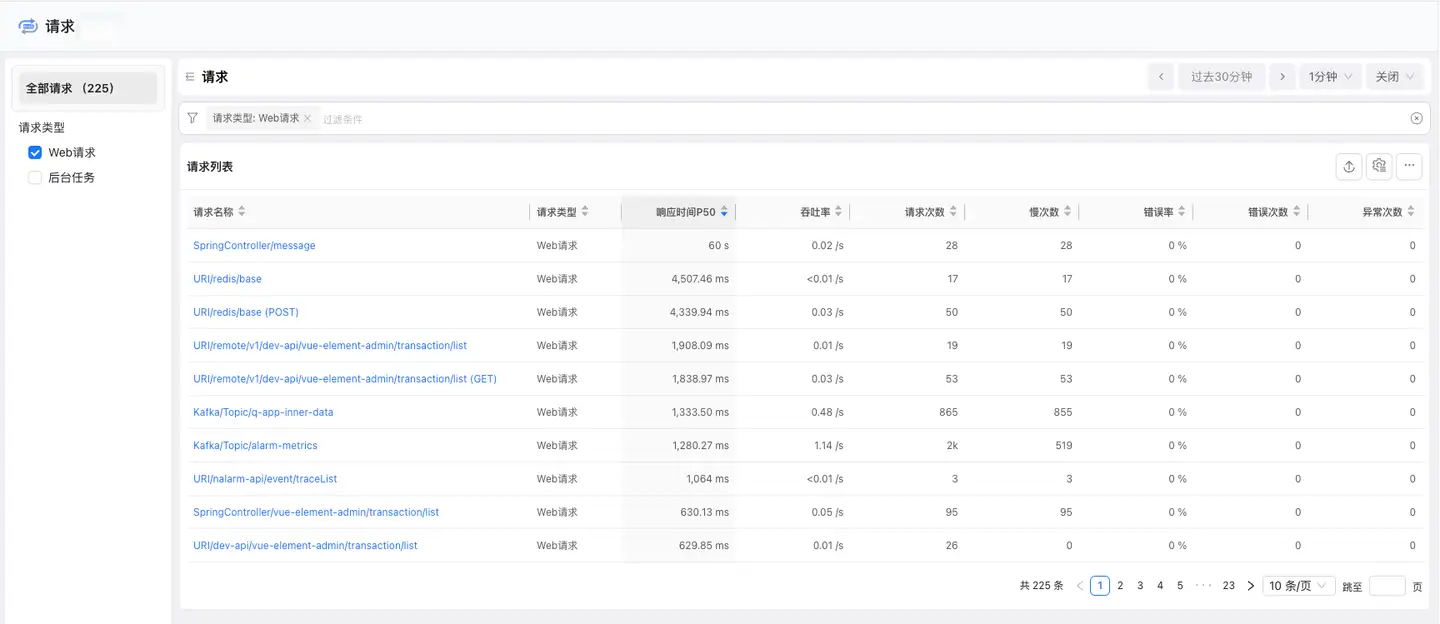Sort by 响应时间P50 column arrows
Viewport: 1440px width, 624px height.
click(724, 212)
